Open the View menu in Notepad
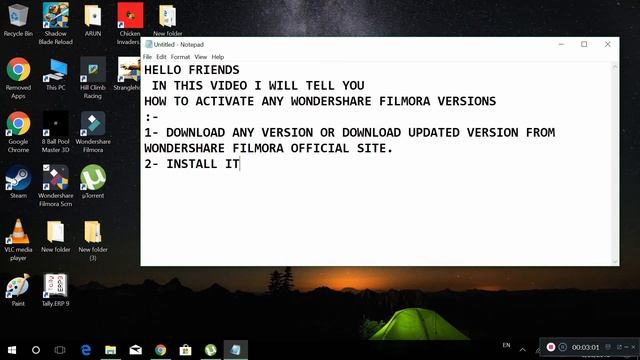The width and height of the screenshot is (640, 360). (x=200, y=57)
